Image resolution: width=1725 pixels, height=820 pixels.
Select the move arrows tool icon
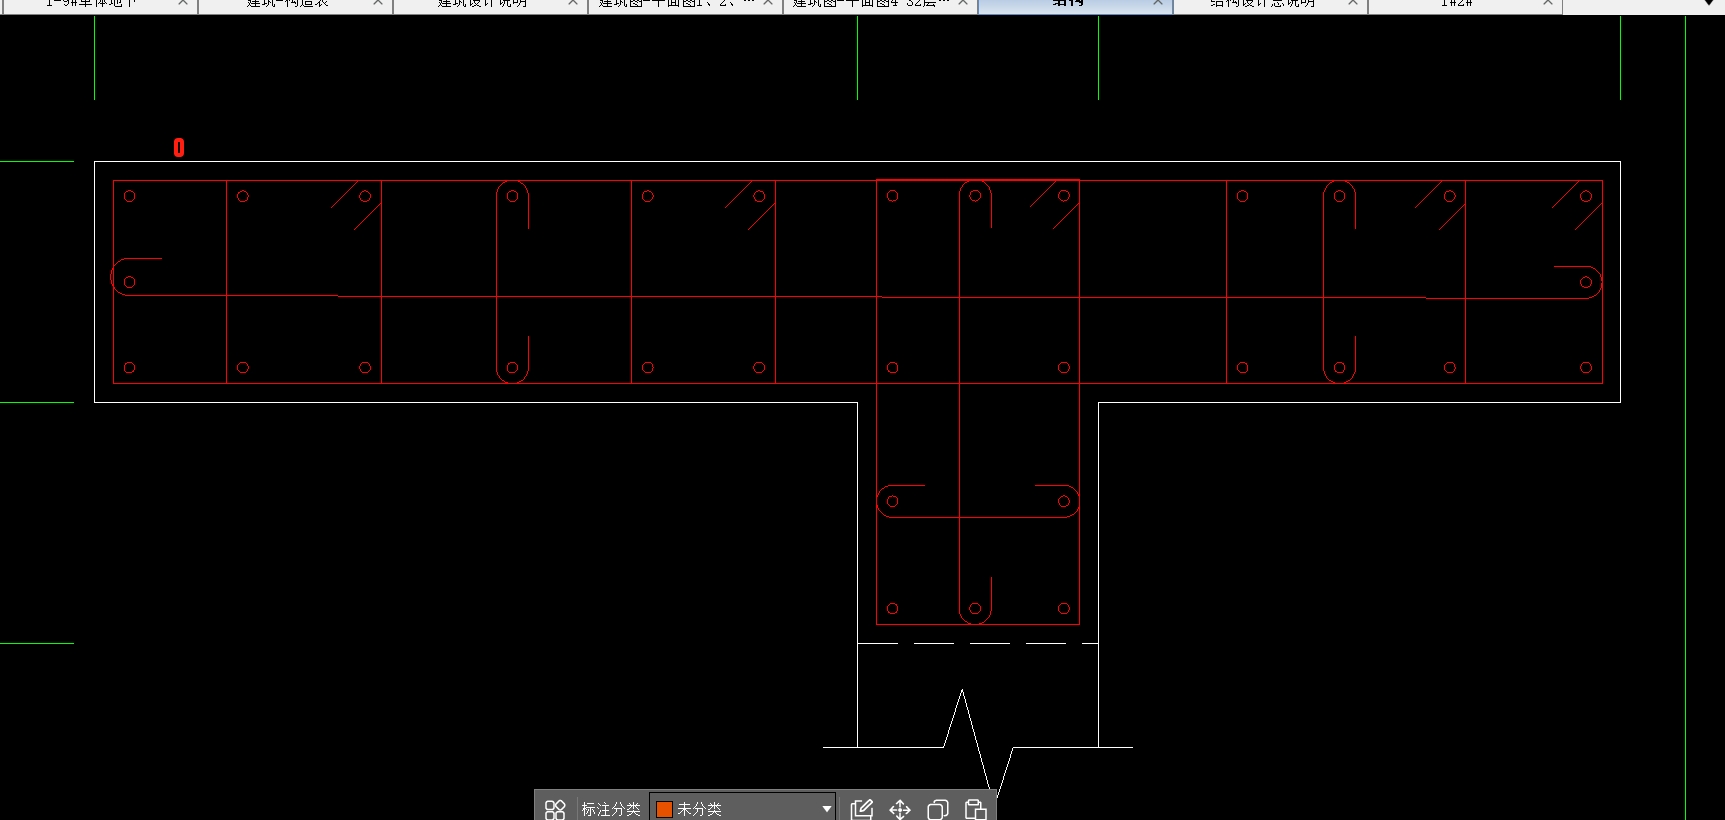[x=900, y=809]
